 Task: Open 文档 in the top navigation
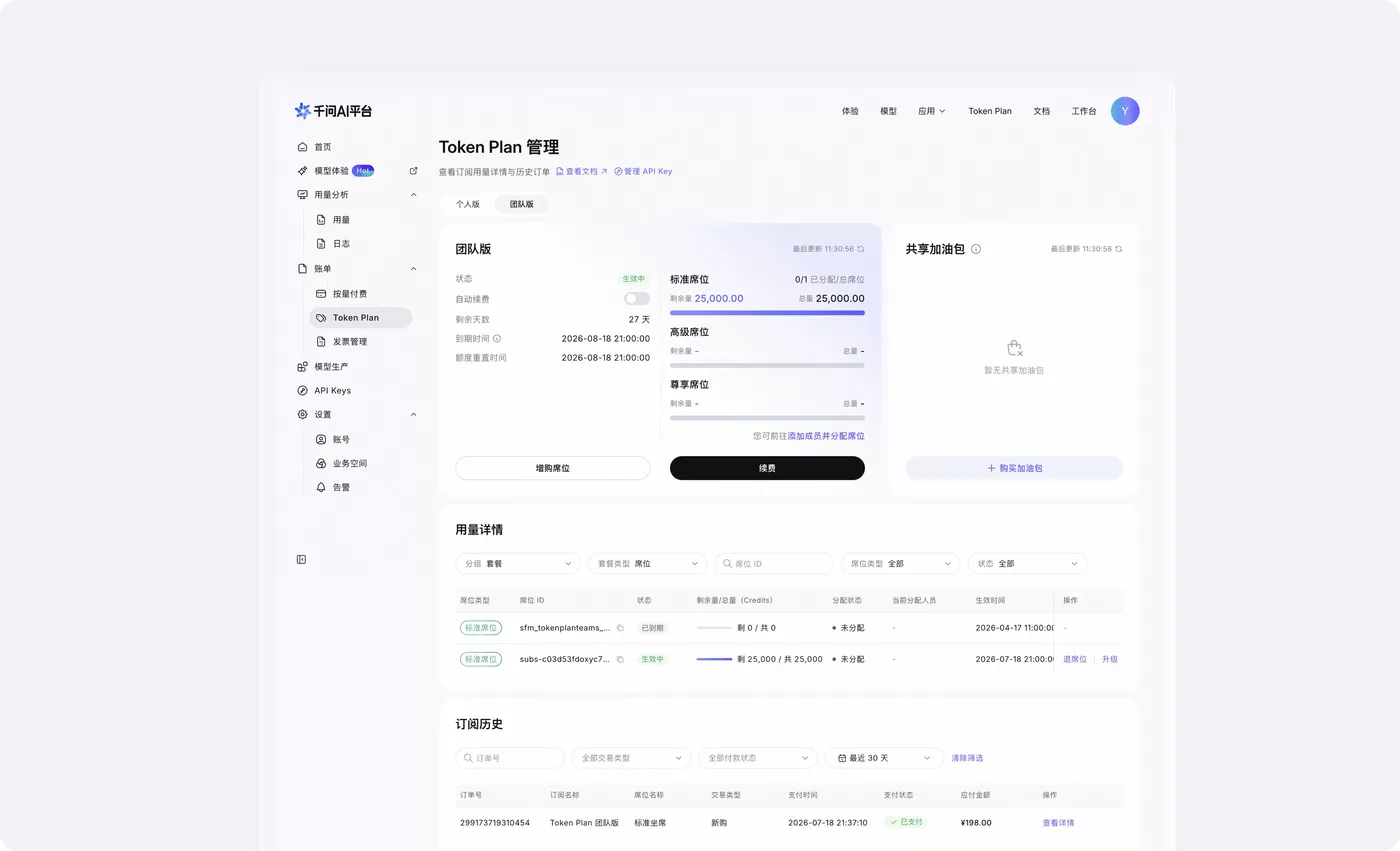coord(1042,111)
